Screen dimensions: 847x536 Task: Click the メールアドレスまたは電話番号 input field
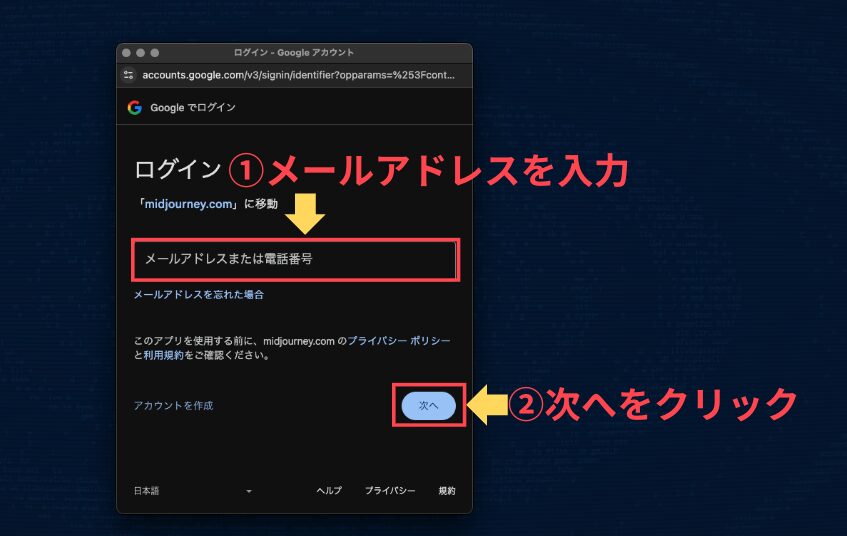(295, 260)
